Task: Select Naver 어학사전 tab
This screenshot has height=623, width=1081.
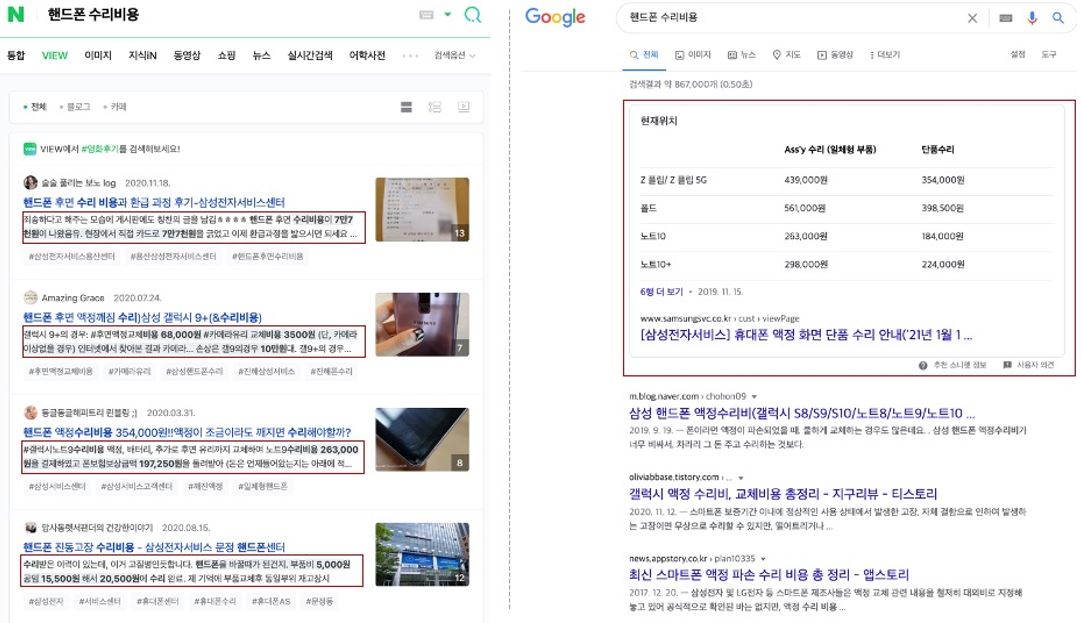Action: tap(367, 55)
